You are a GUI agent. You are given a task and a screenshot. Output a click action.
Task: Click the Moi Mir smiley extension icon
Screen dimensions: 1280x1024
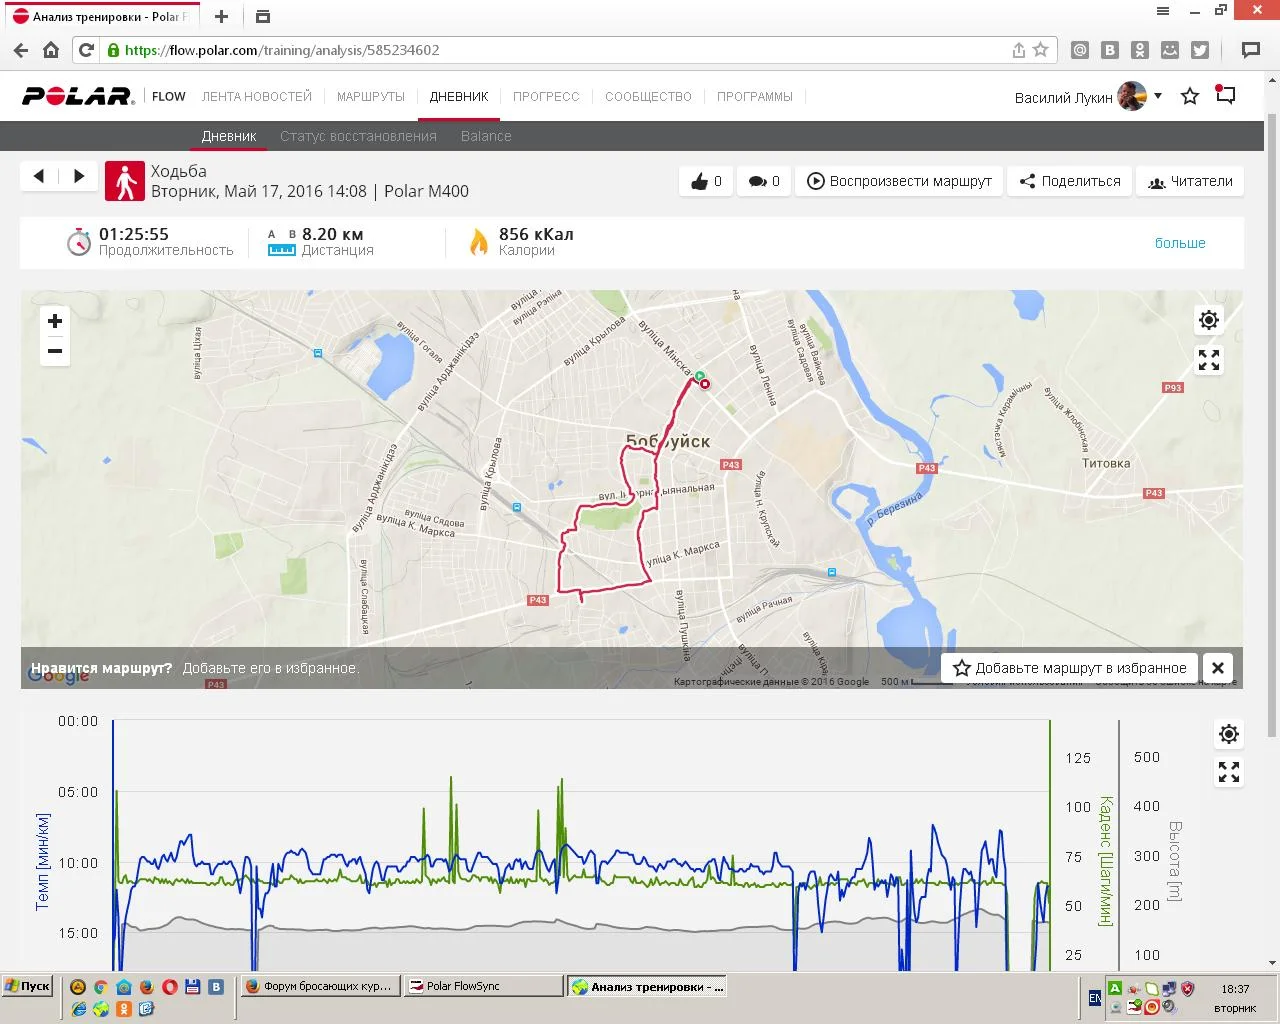pos(1170,50)
